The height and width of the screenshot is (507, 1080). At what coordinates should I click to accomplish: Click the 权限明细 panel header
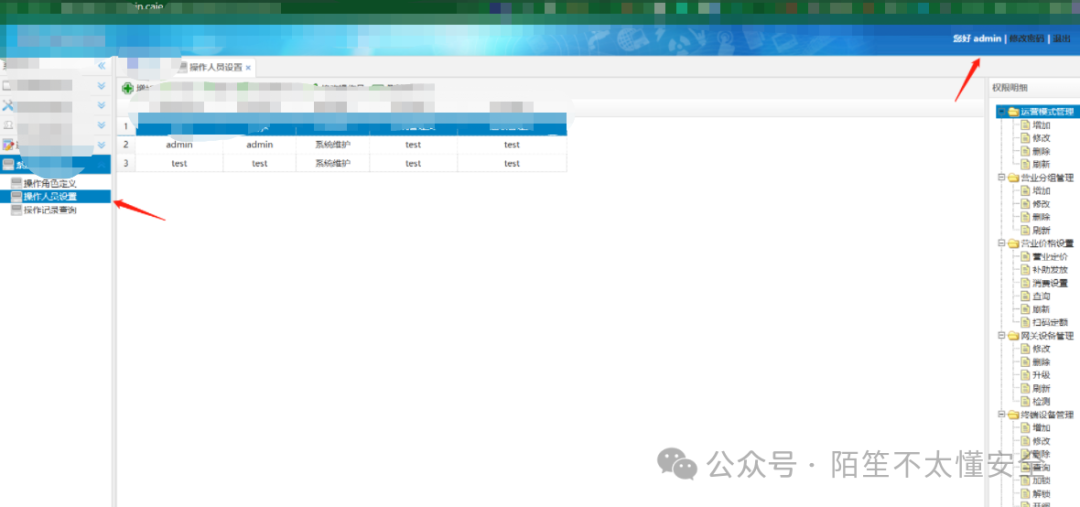click(x=1010, y=87)
